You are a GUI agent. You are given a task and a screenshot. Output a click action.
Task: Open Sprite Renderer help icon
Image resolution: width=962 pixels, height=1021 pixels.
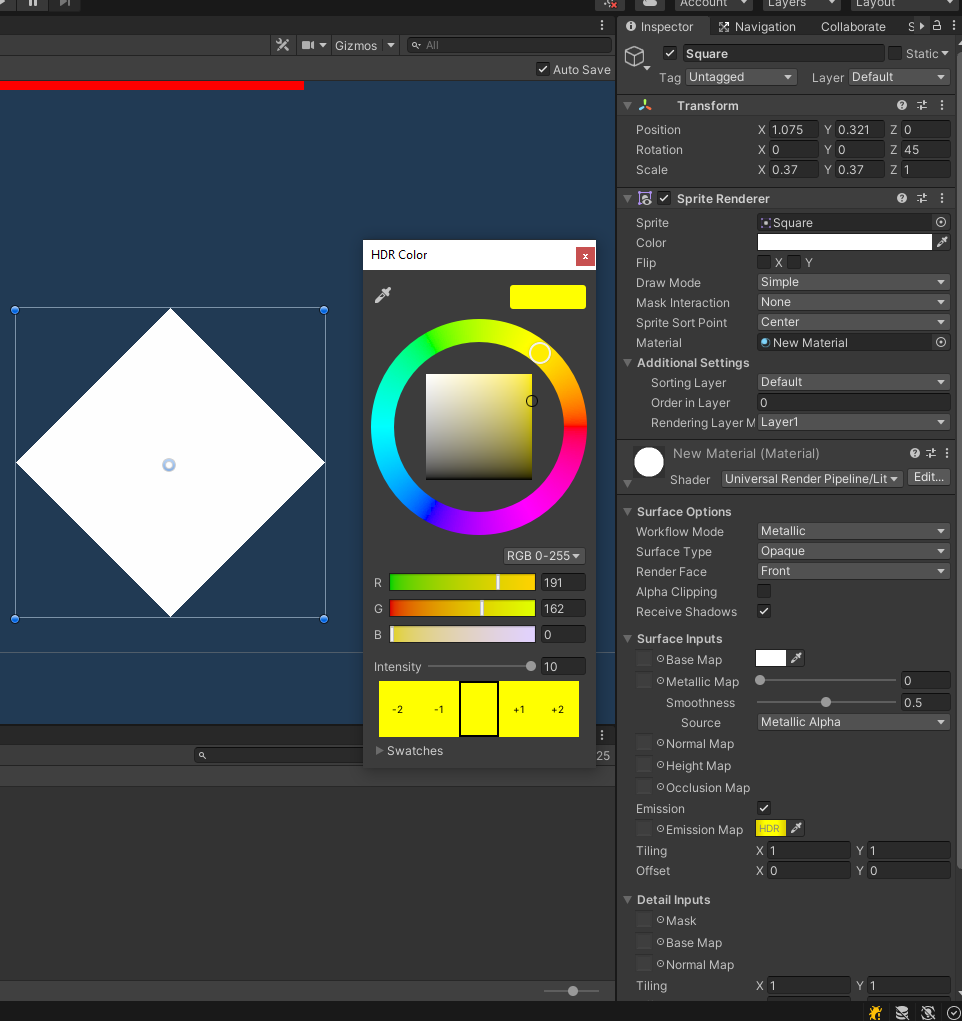pos(901,198)
